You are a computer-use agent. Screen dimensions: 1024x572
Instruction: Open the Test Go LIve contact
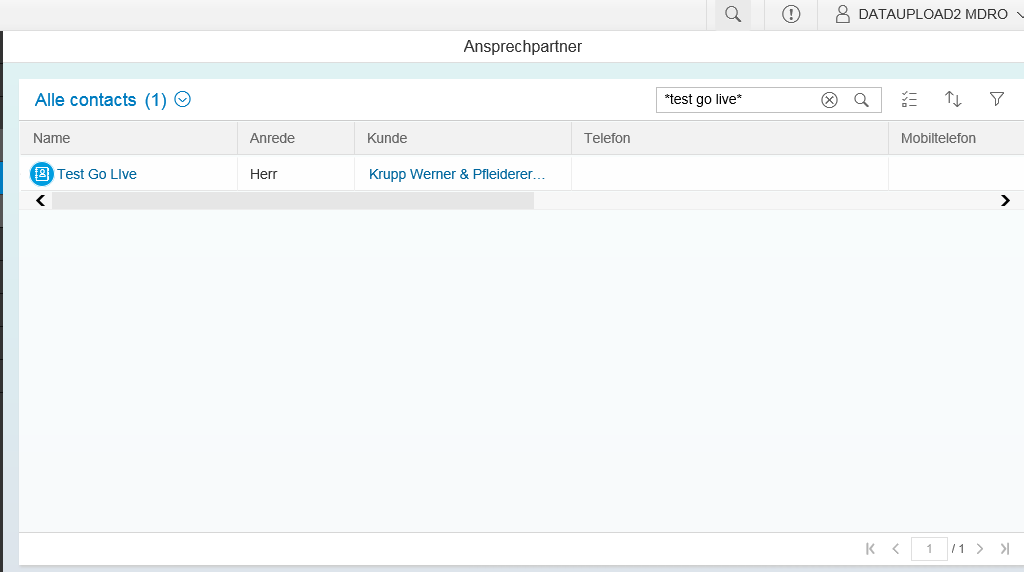tap(97, 174)
